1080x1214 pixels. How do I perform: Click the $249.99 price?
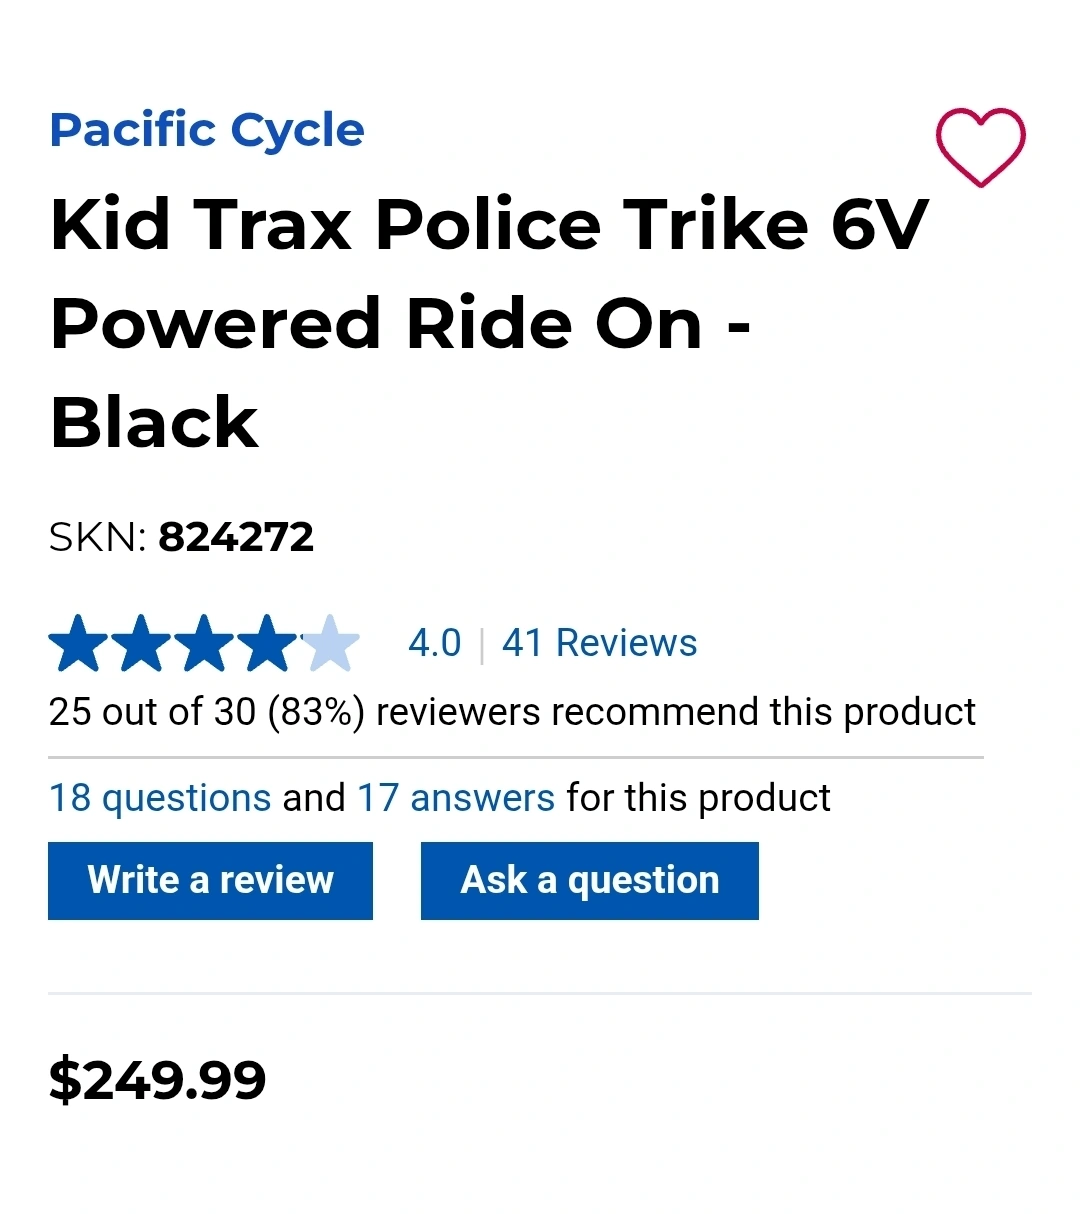click(158, 1080)
